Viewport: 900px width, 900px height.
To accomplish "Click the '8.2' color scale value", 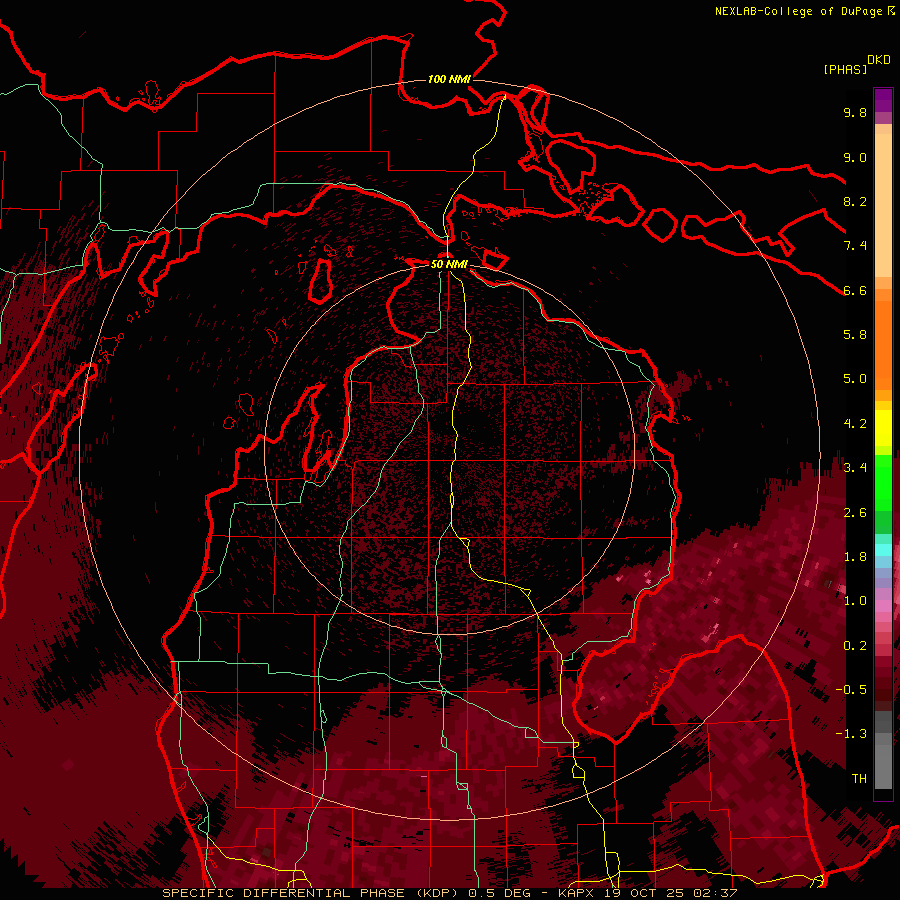I will click(855, 201).
